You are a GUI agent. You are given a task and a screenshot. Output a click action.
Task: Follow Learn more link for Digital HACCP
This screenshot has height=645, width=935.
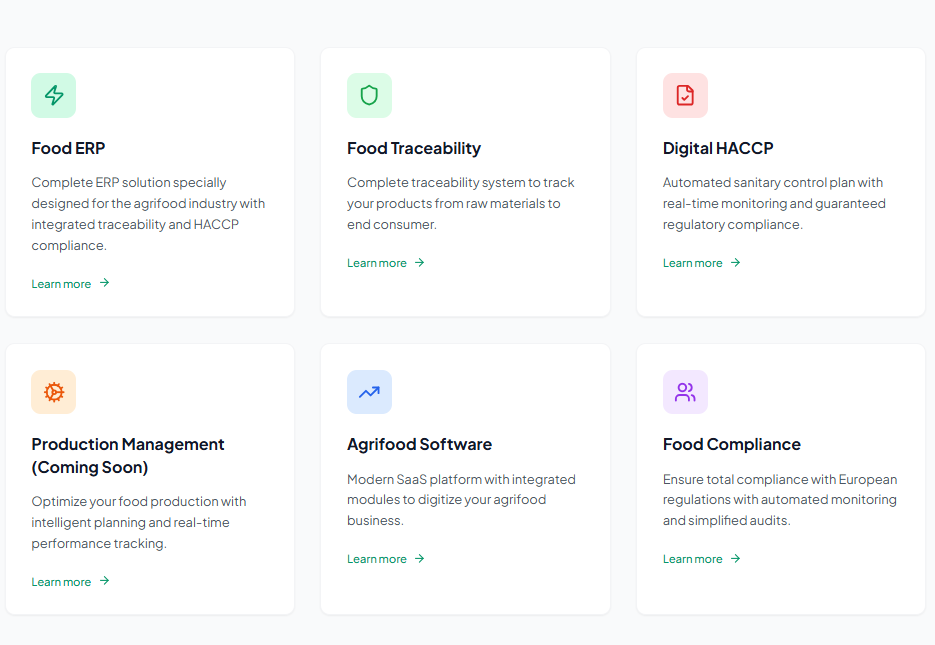click(x=692, y=263)
